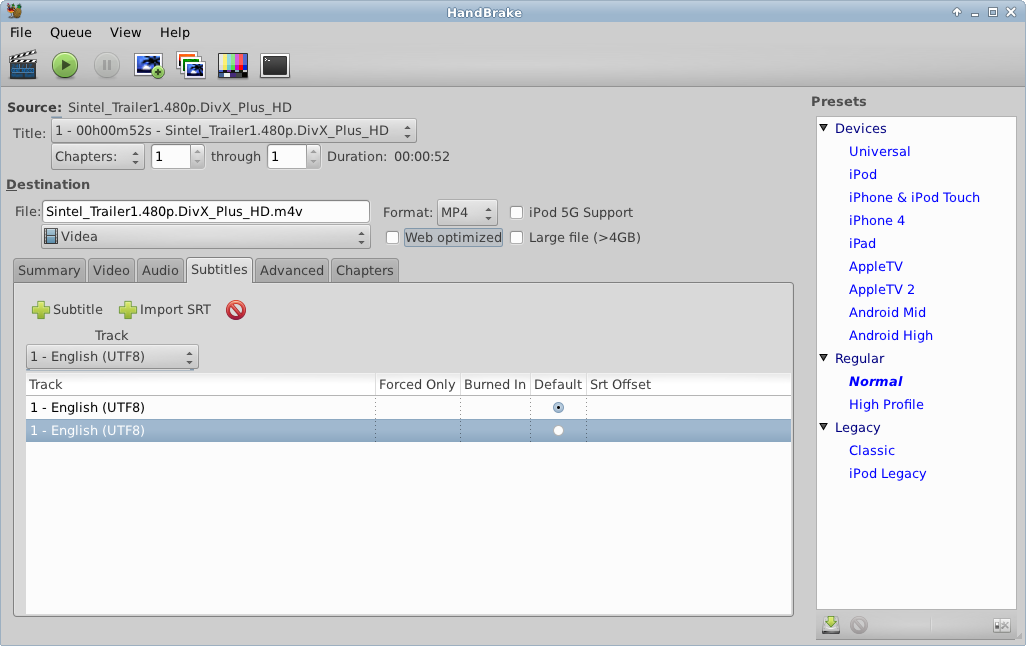Select the iPhone & iPod Touch preset
The width and height of the screenshot is (1026, 646).
click(x=914, y=197)
